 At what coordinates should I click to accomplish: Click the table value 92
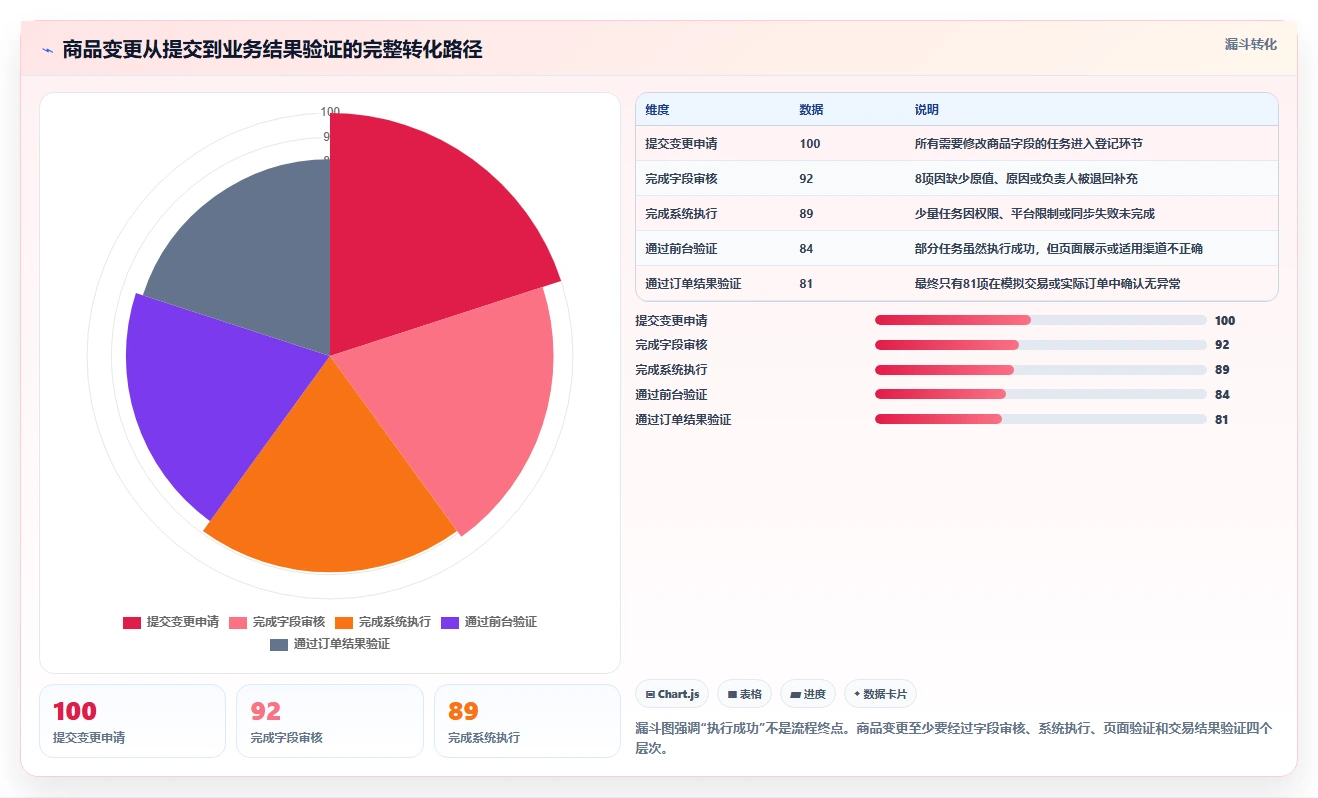tap(806, 179)
